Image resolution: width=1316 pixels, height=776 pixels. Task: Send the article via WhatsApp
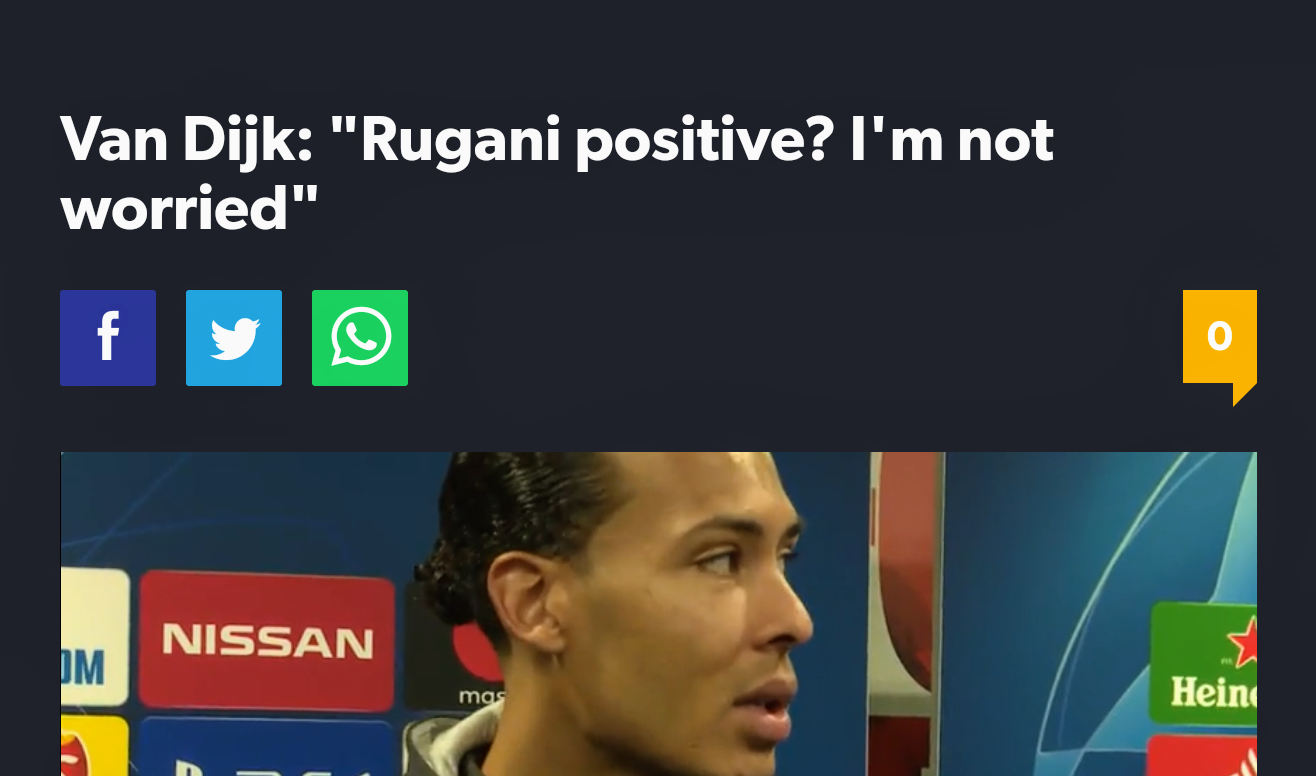click(x=360, y=338)
